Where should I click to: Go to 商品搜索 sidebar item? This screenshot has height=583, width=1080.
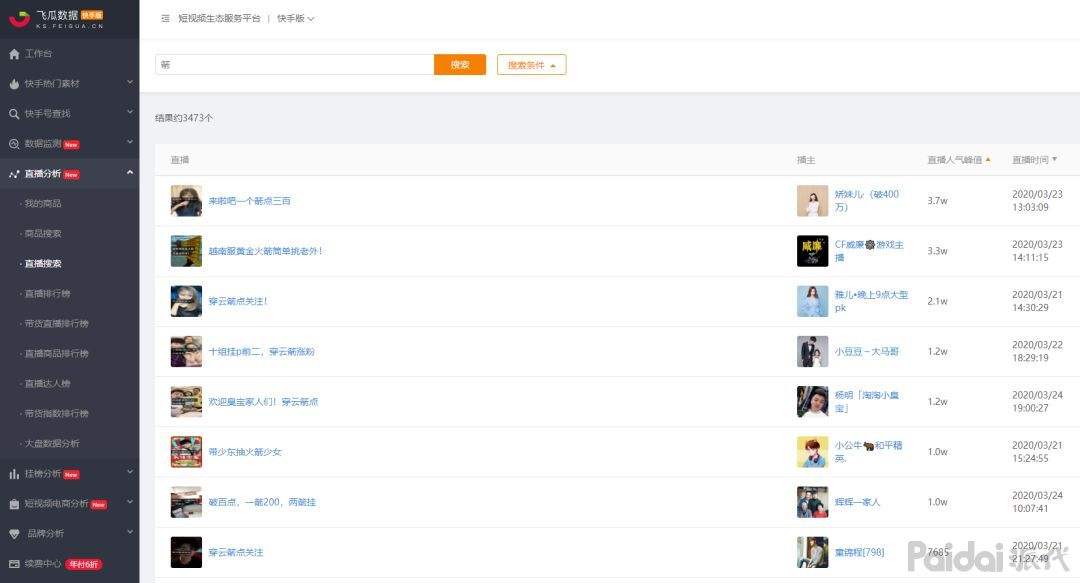pyautogui.click(x=43, y=234)
